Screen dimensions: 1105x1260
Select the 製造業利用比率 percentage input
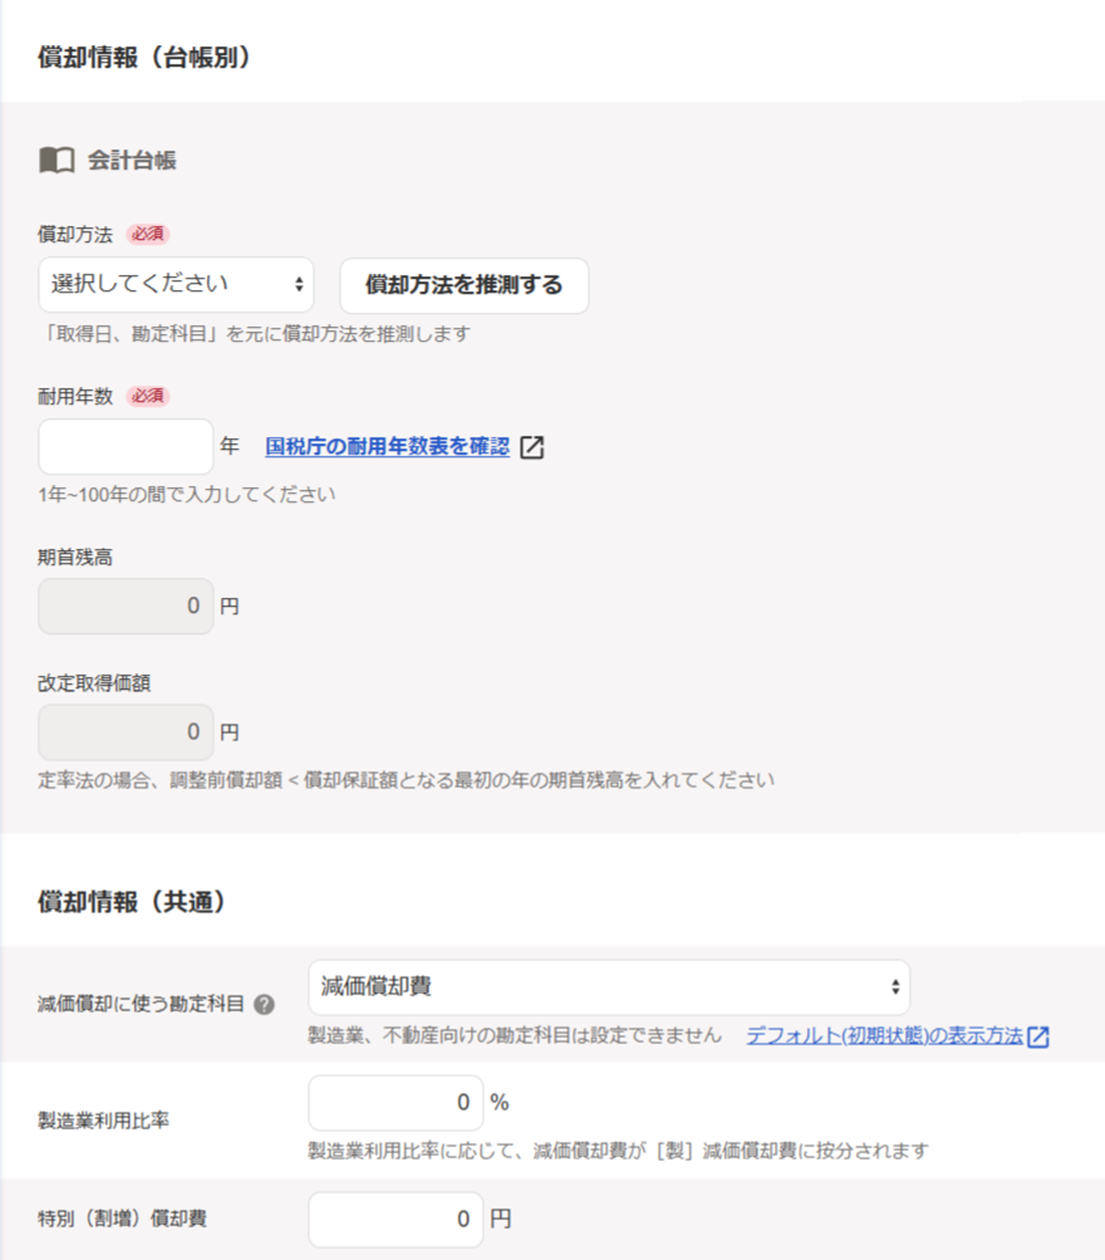[395, 1102]
